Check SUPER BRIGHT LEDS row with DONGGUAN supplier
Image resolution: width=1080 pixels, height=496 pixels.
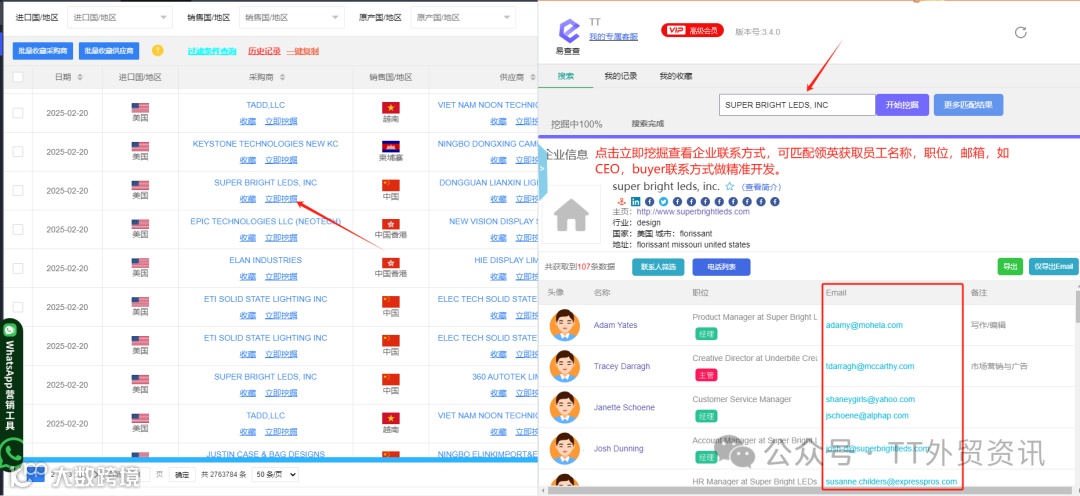click(18, 190)
